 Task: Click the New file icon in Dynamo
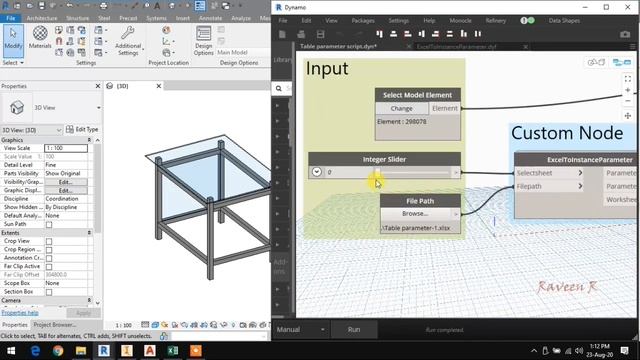[x=282, y=34]
